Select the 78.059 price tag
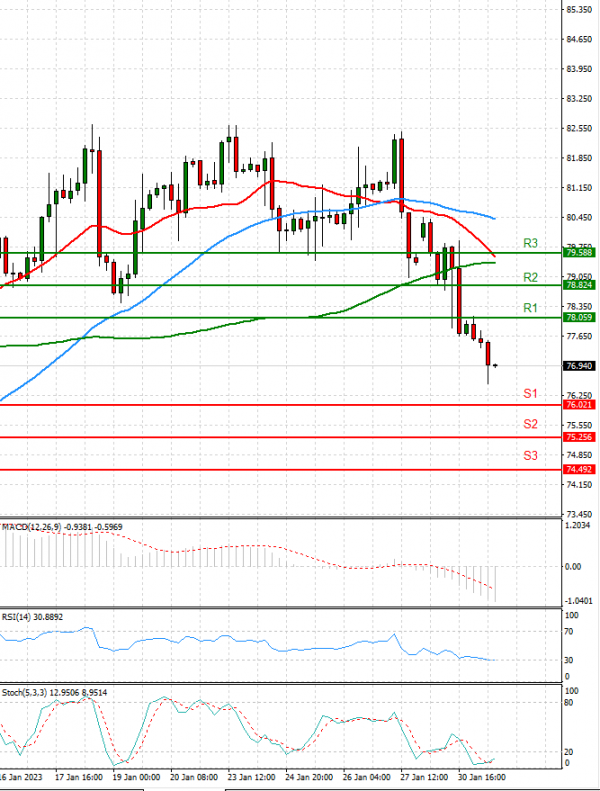This screenshot has width=600, height=791. (x=579, y=317)
